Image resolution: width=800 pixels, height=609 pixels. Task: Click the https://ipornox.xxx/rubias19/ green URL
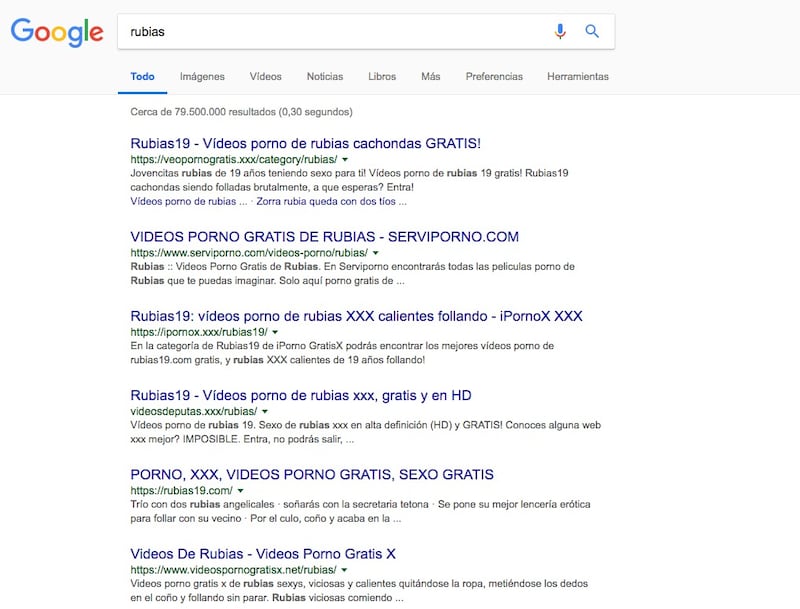point(198,332)
